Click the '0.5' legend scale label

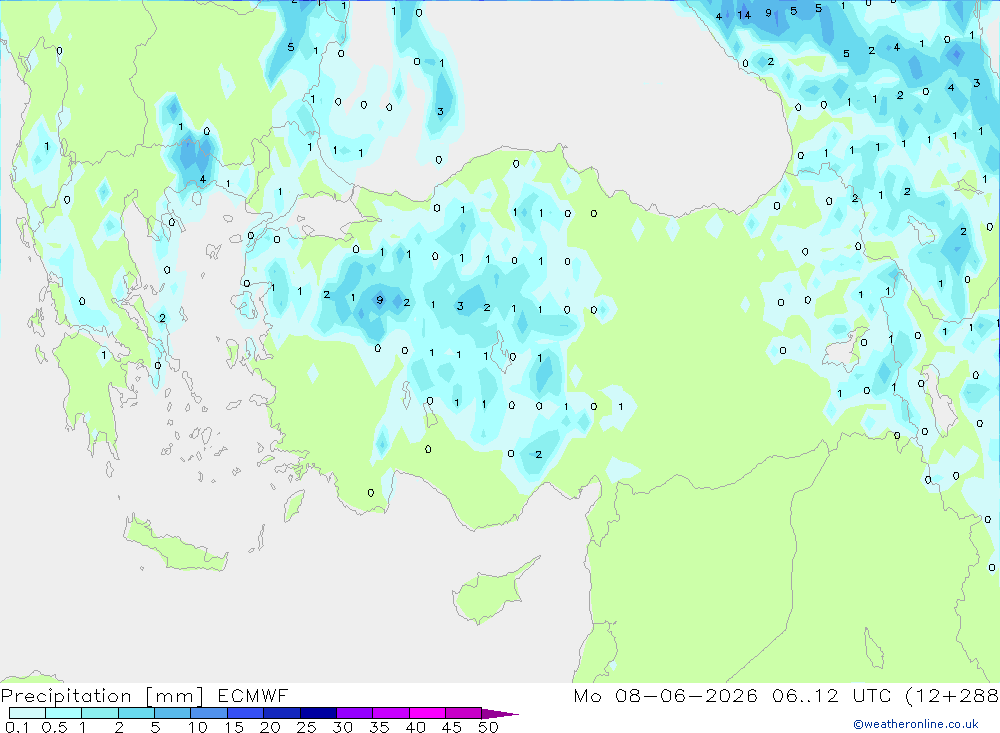[x=54, y=727]
